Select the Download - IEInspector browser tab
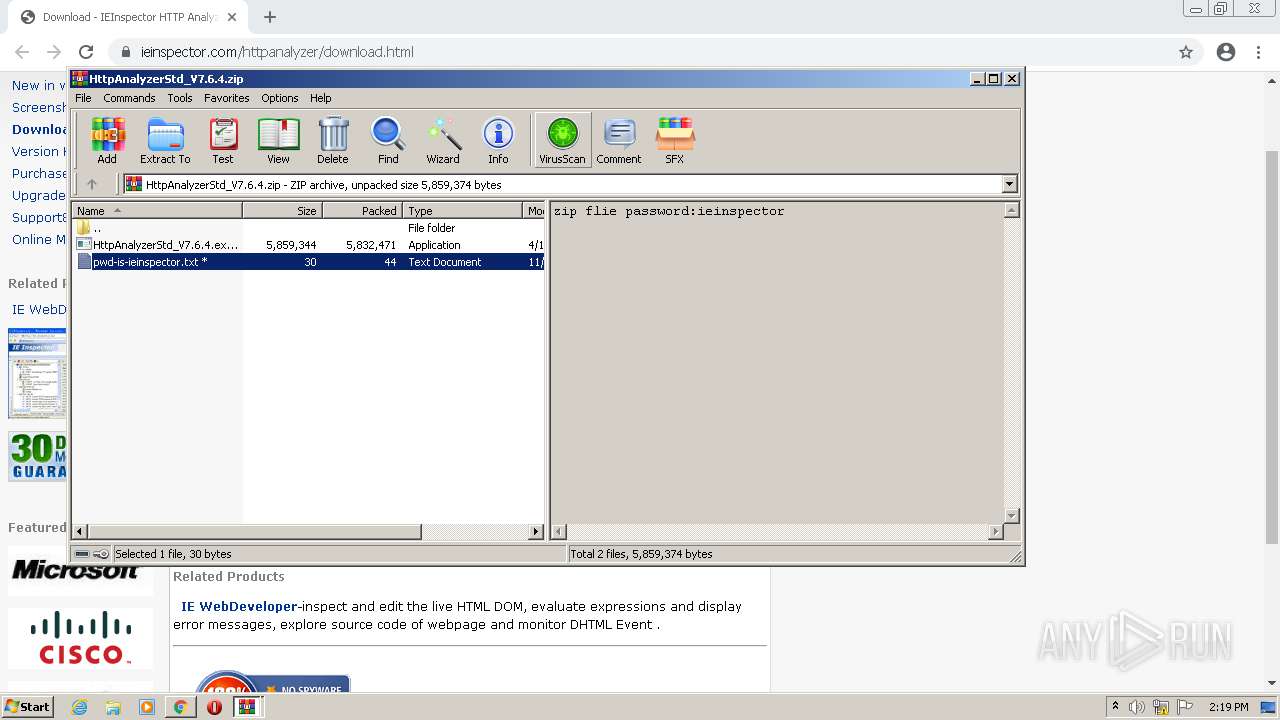 coord(128,17)
